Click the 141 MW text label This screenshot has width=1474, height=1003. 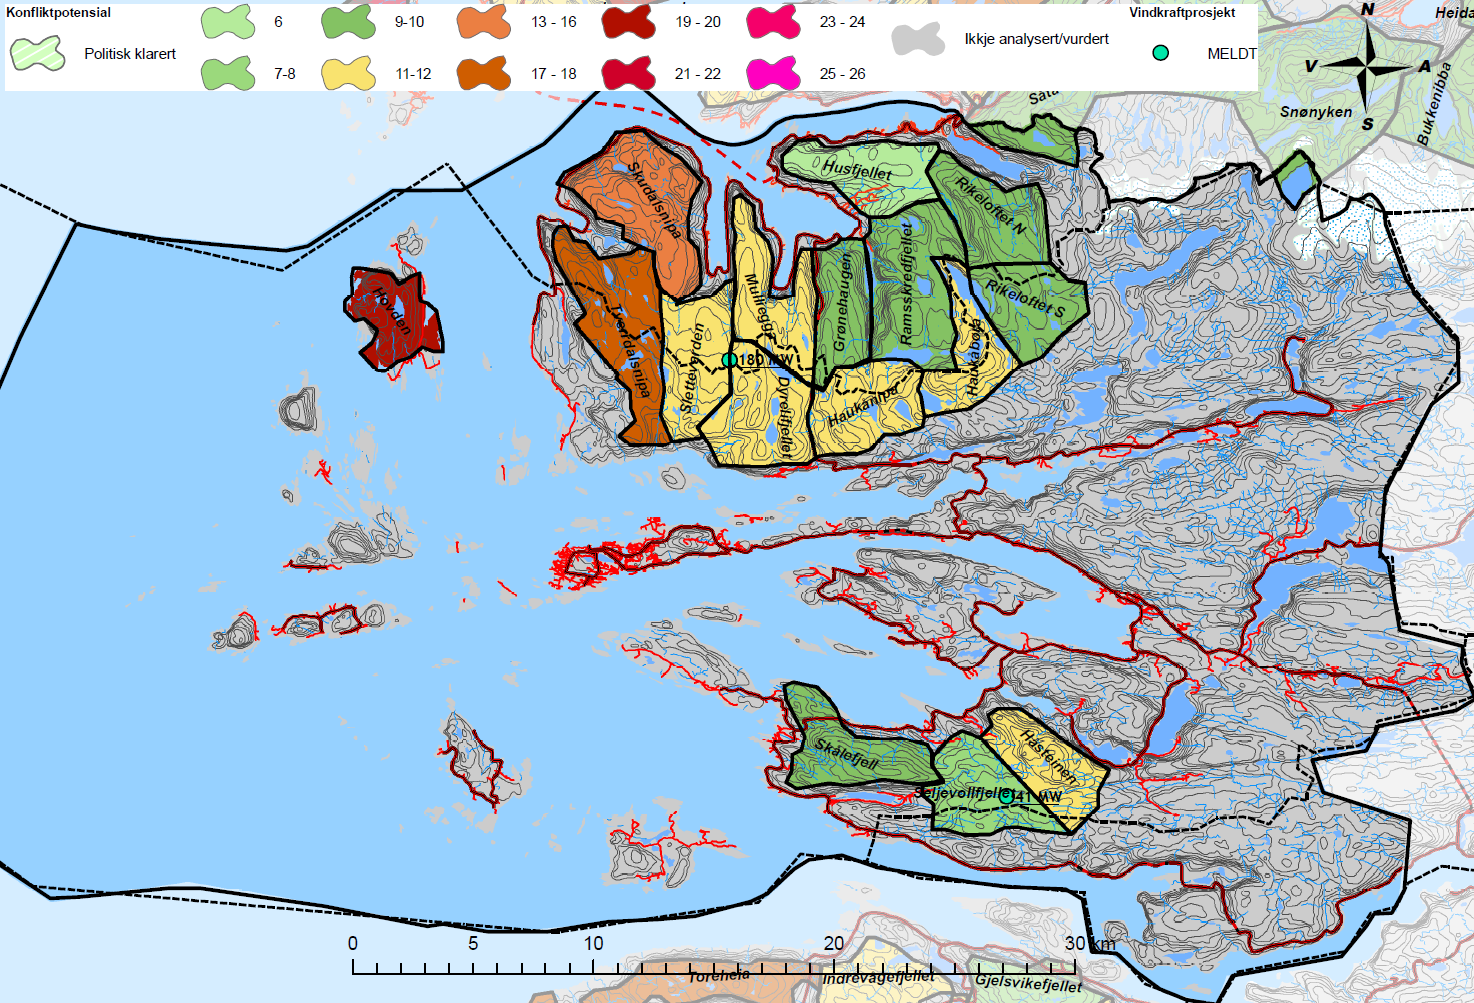point(1037,797)
